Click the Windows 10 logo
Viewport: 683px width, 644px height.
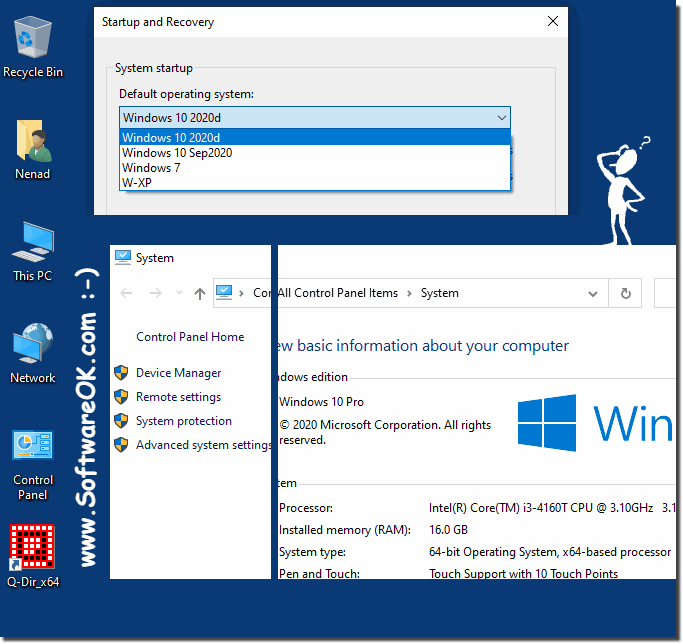pyautogui.click(x=547, y=423)
